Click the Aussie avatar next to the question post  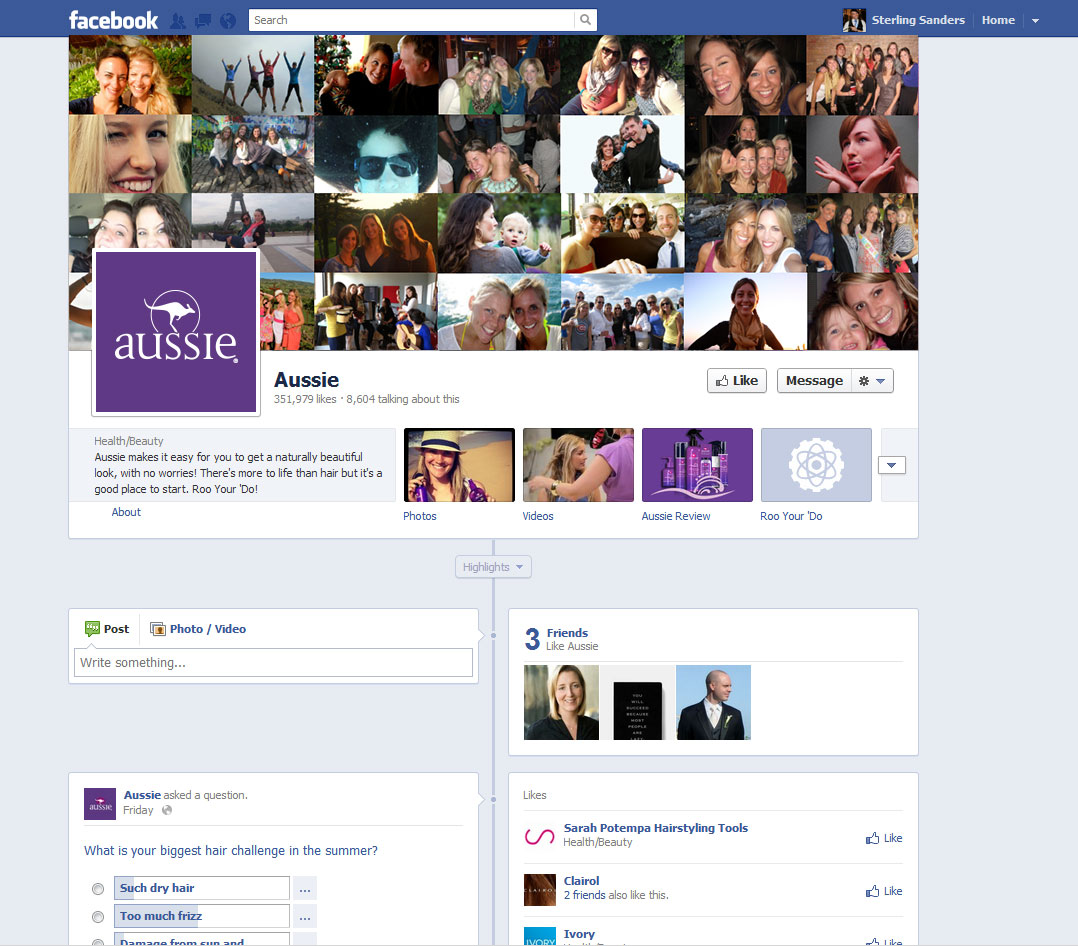point(100,804)
